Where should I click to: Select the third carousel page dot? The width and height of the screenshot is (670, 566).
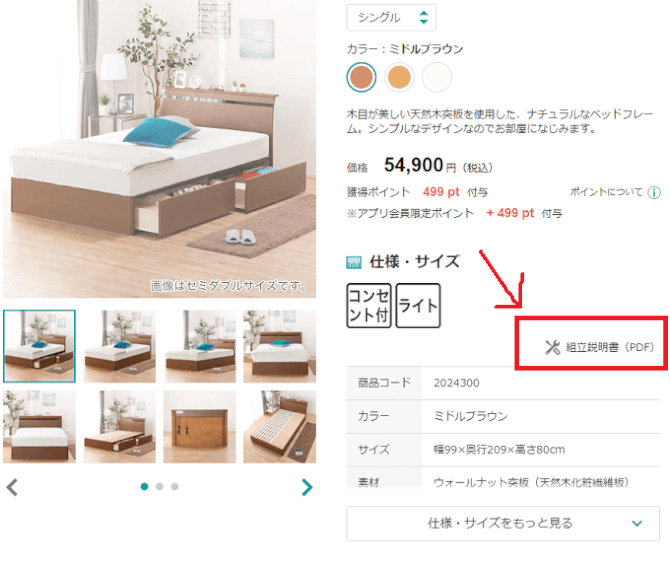click(174, 487)
